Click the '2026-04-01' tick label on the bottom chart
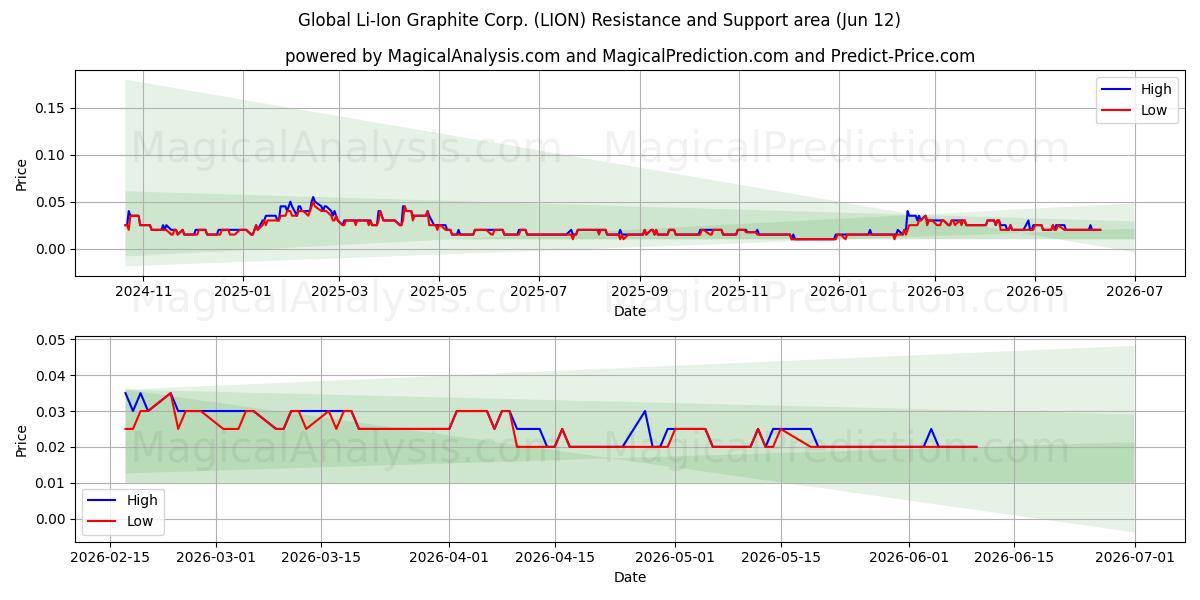This screenshot has height=600, width=1200. (447, 557)
